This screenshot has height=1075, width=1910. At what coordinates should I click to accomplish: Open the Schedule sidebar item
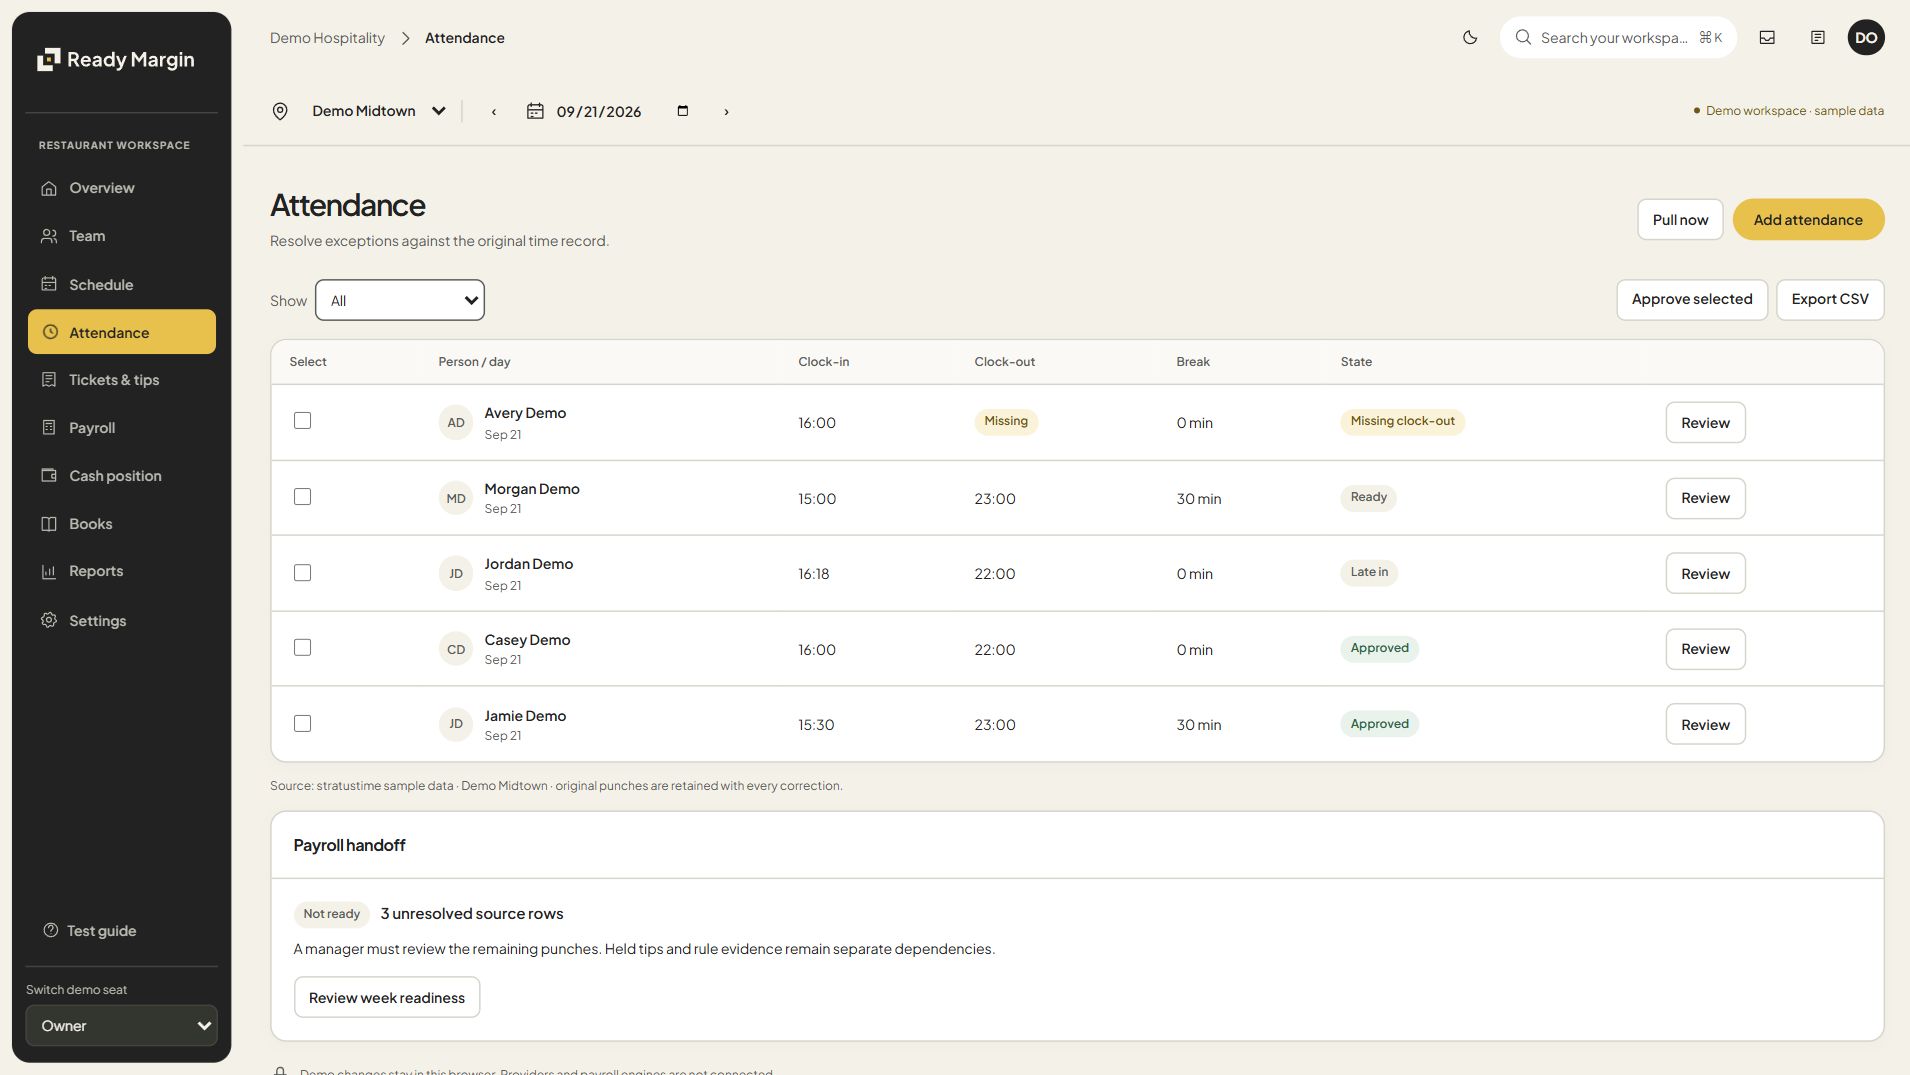(x=121, y=285)
